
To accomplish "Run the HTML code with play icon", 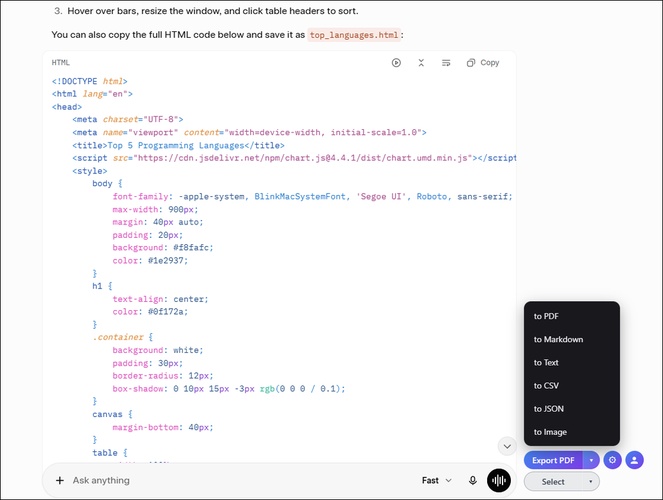I will [396, 63].
